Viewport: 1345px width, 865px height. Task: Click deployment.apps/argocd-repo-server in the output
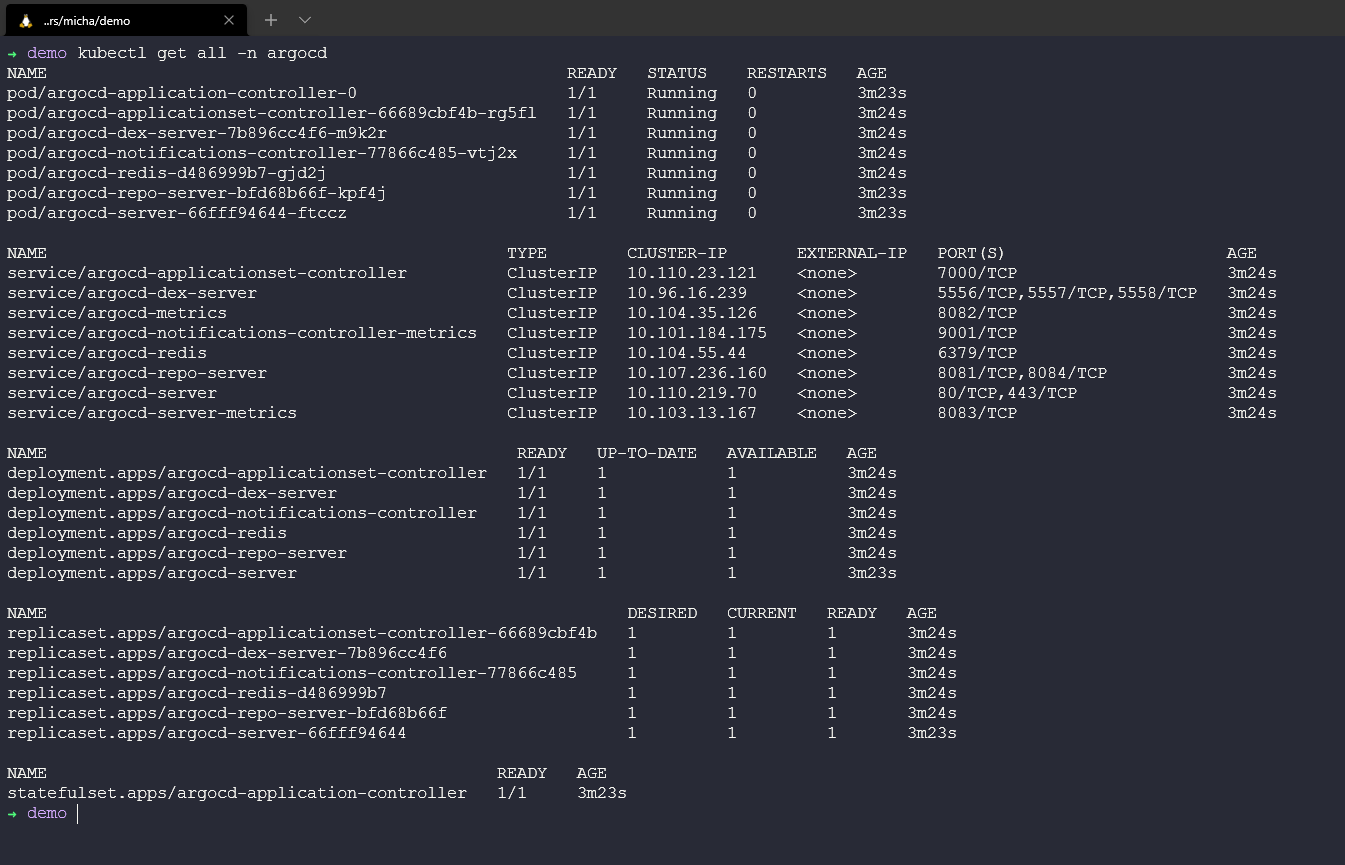pos(176,553)
